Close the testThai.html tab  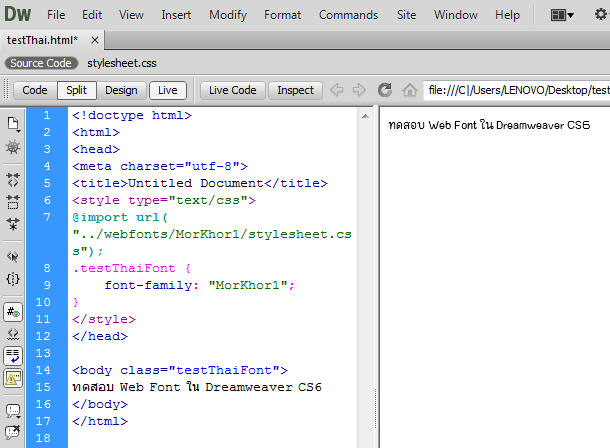coord(95,40)
